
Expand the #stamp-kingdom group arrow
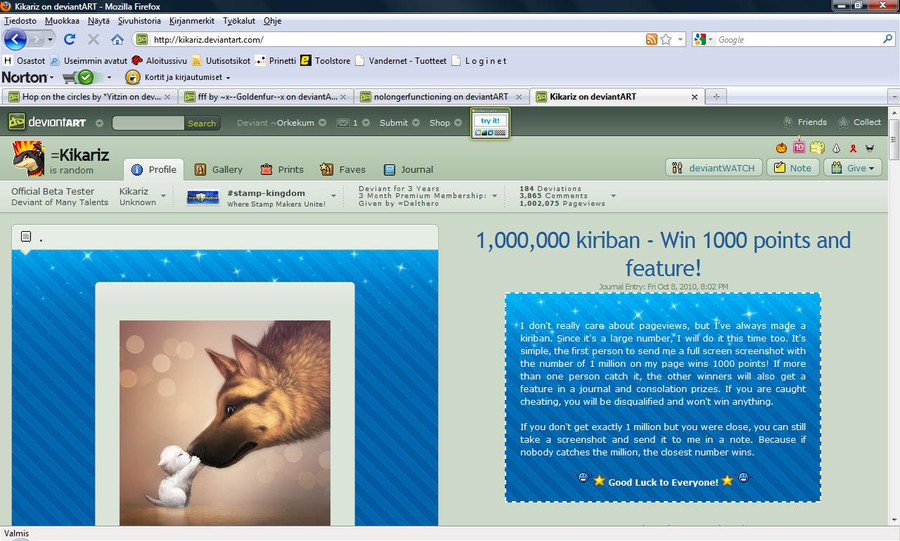pyautogui.click(x=333, y=196)
